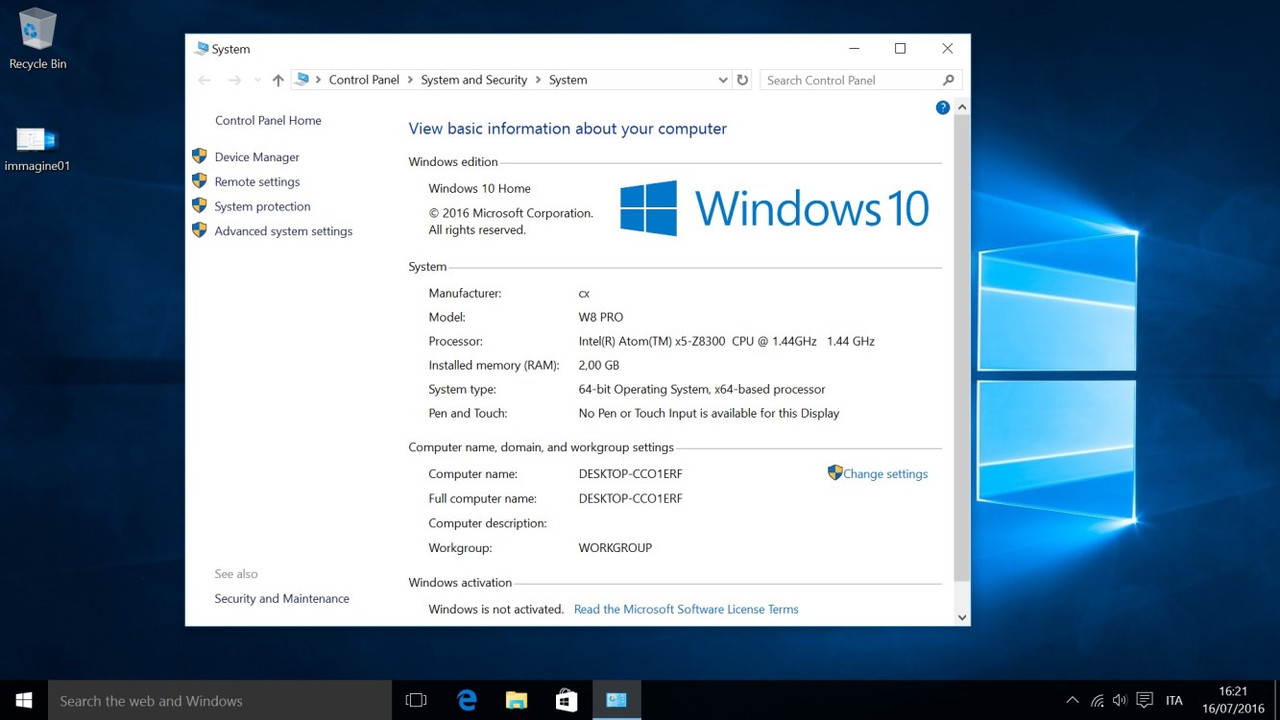Open File Explorer from taskbar
1280x720 pixels.
516,700
